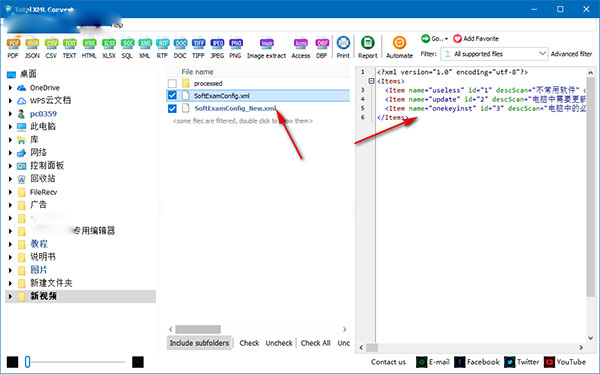Pick the PNG conversion icon
The image size is (600, 374).
(x=236, y=48)
